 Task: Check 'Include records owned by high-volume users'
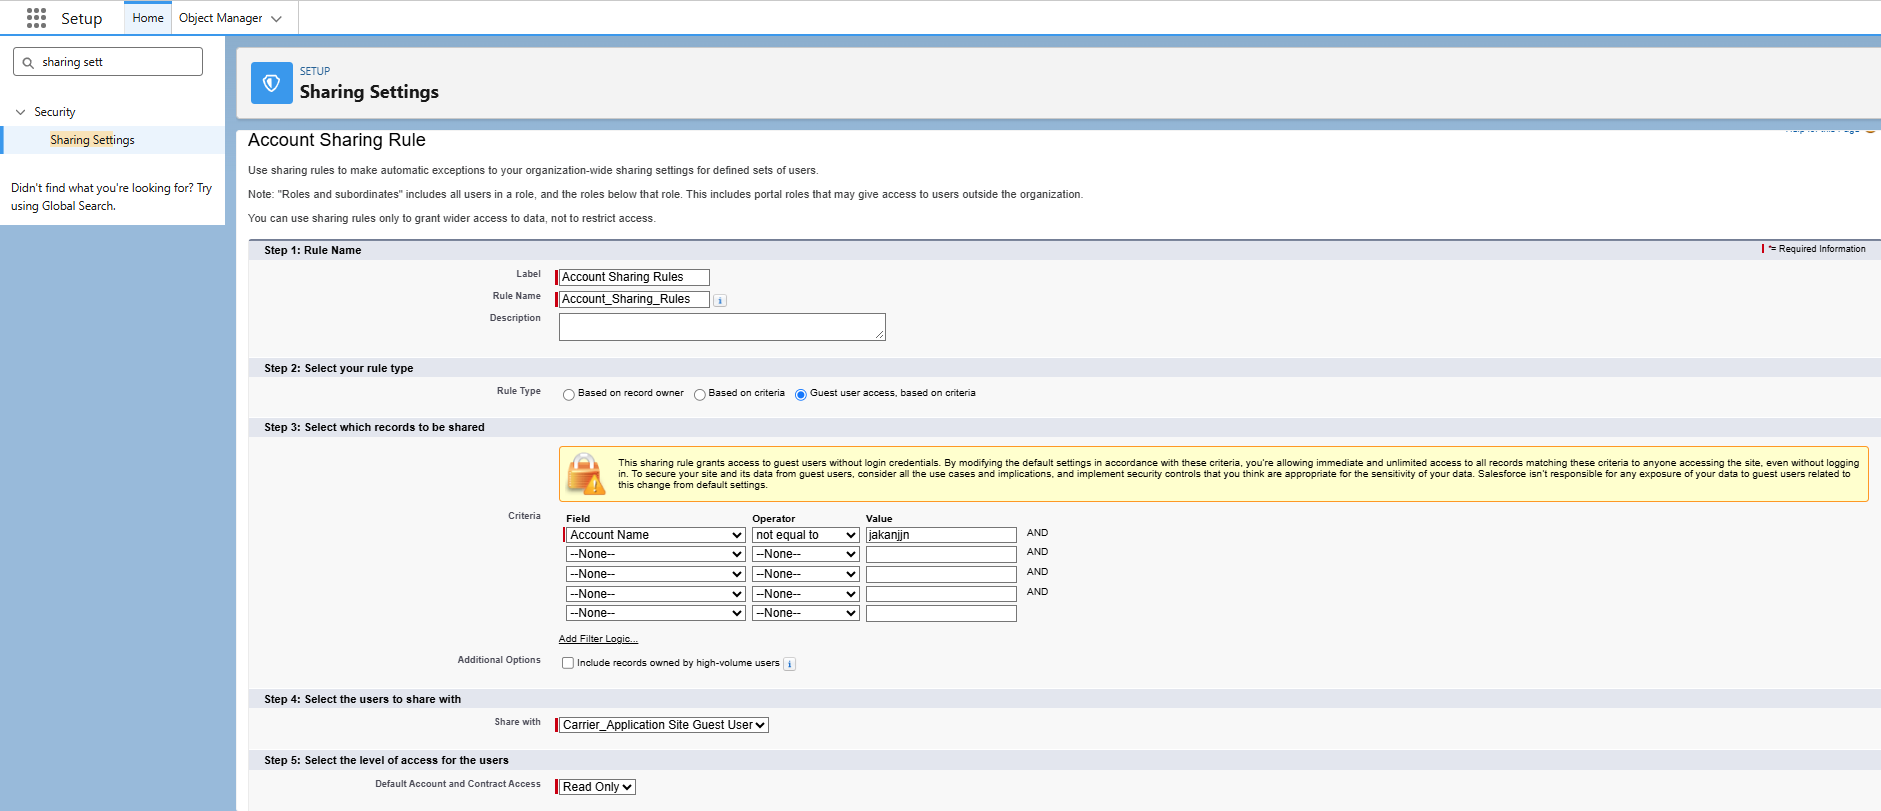pos(568,663)
